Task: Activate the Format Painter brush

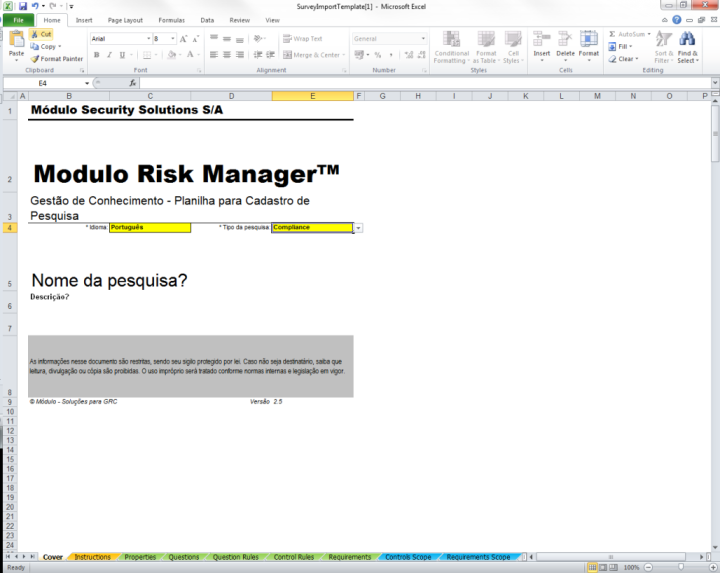Action: [34, 59]
